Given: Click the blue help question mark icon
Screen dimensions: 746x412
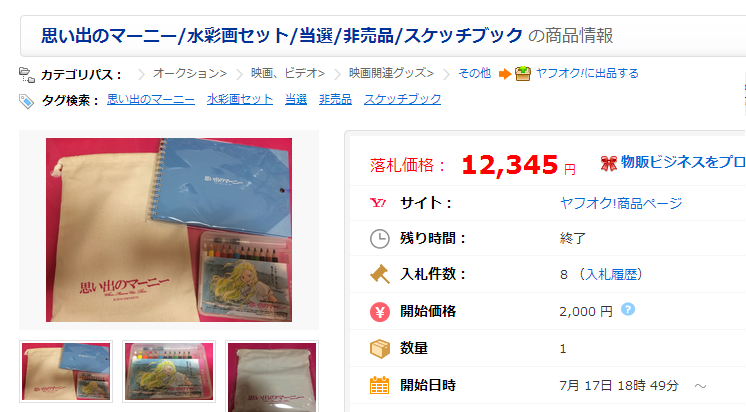Looking at the screenshot, I should 628,310.
